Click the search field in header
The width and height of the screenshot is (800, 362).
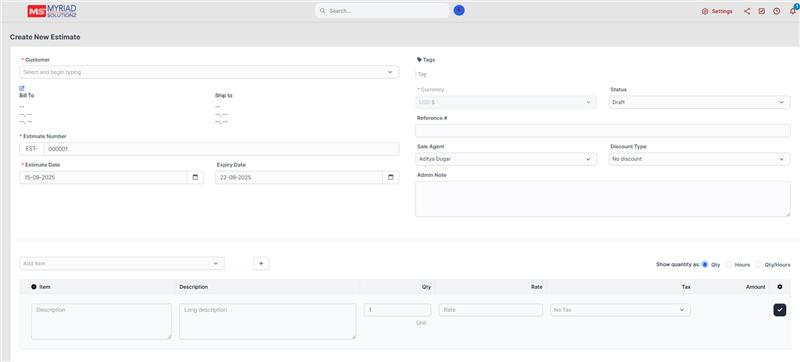click(382, 11)
